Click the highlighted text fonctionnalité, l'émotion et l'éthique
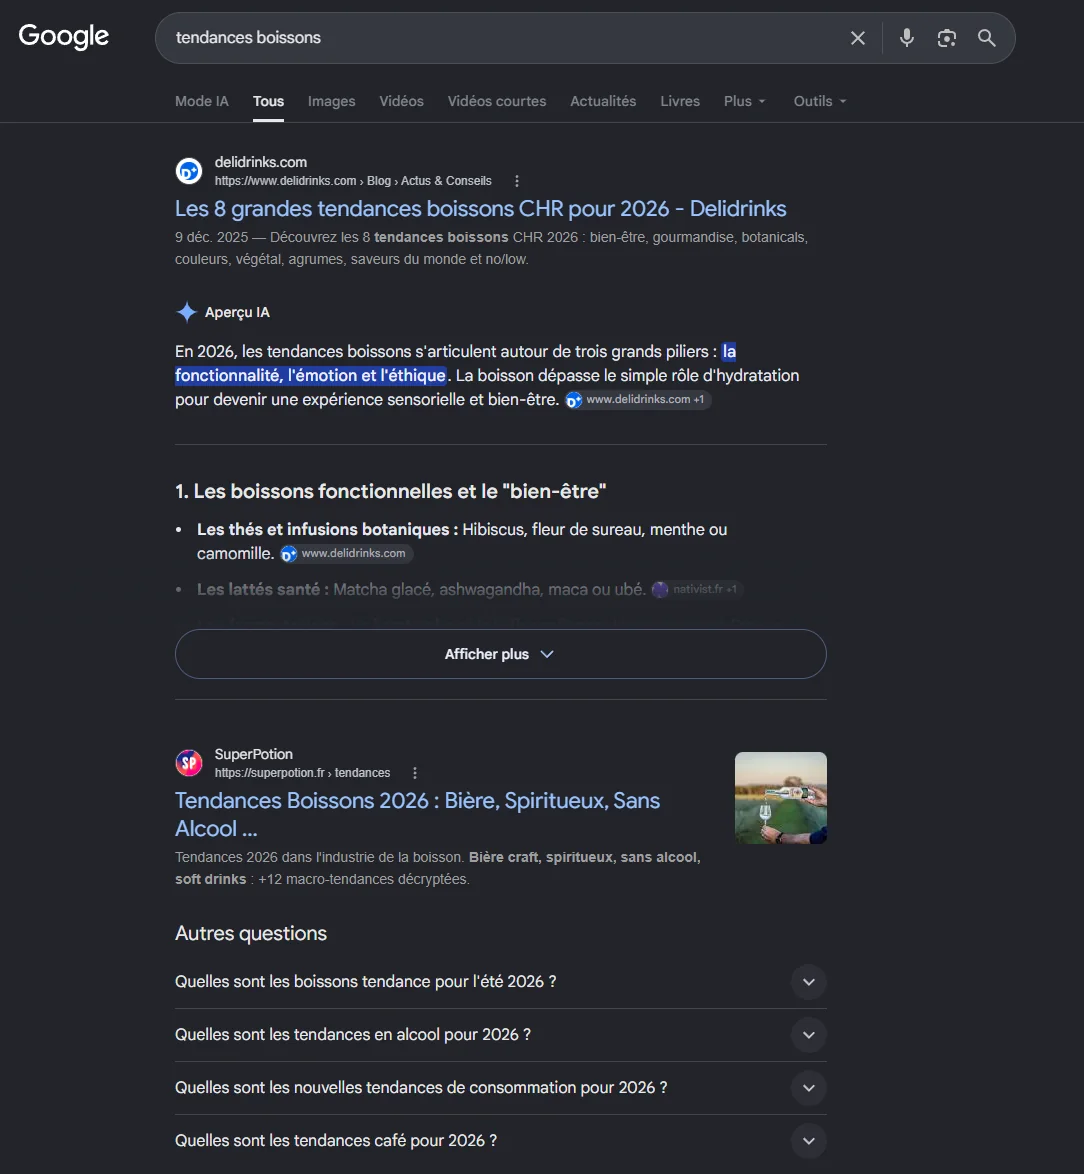1084x1174 pixels. click(x=310, y=375)
